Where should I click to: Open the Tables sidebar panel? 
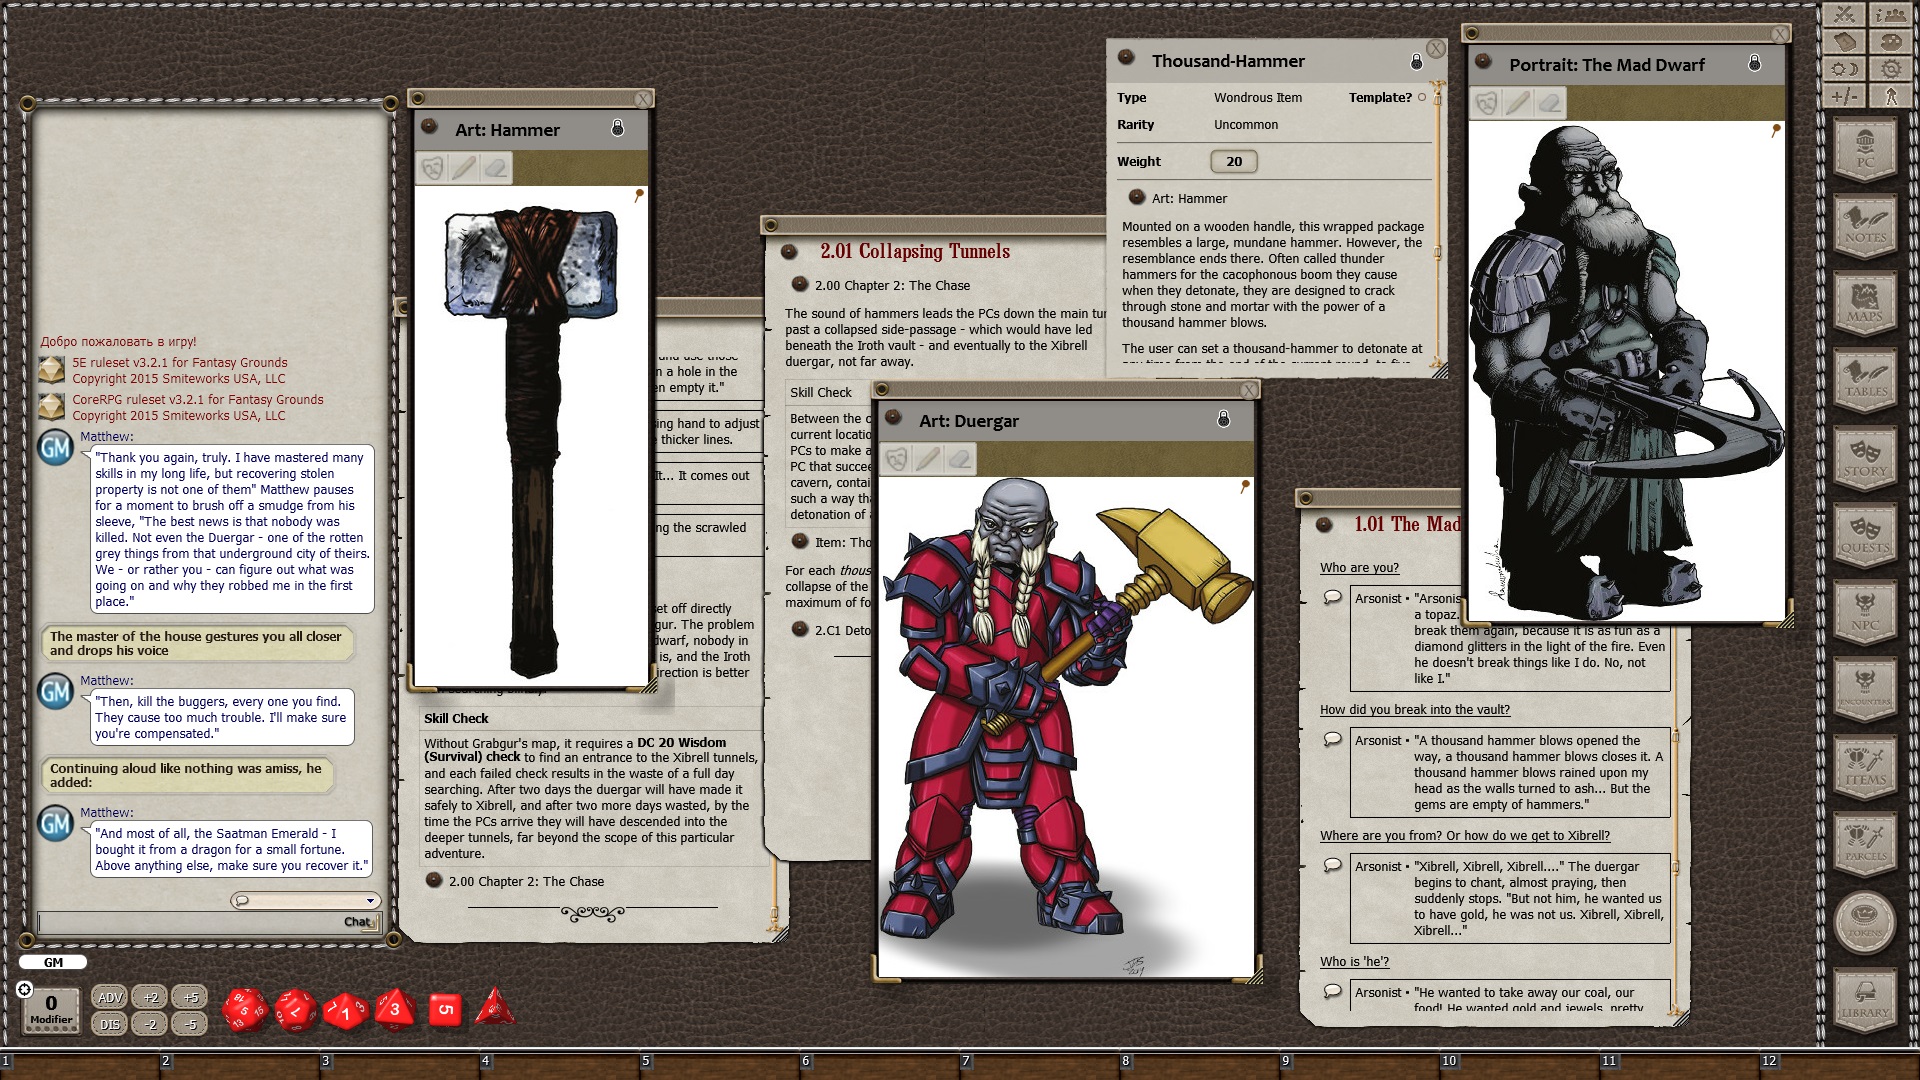(1864, 379)
